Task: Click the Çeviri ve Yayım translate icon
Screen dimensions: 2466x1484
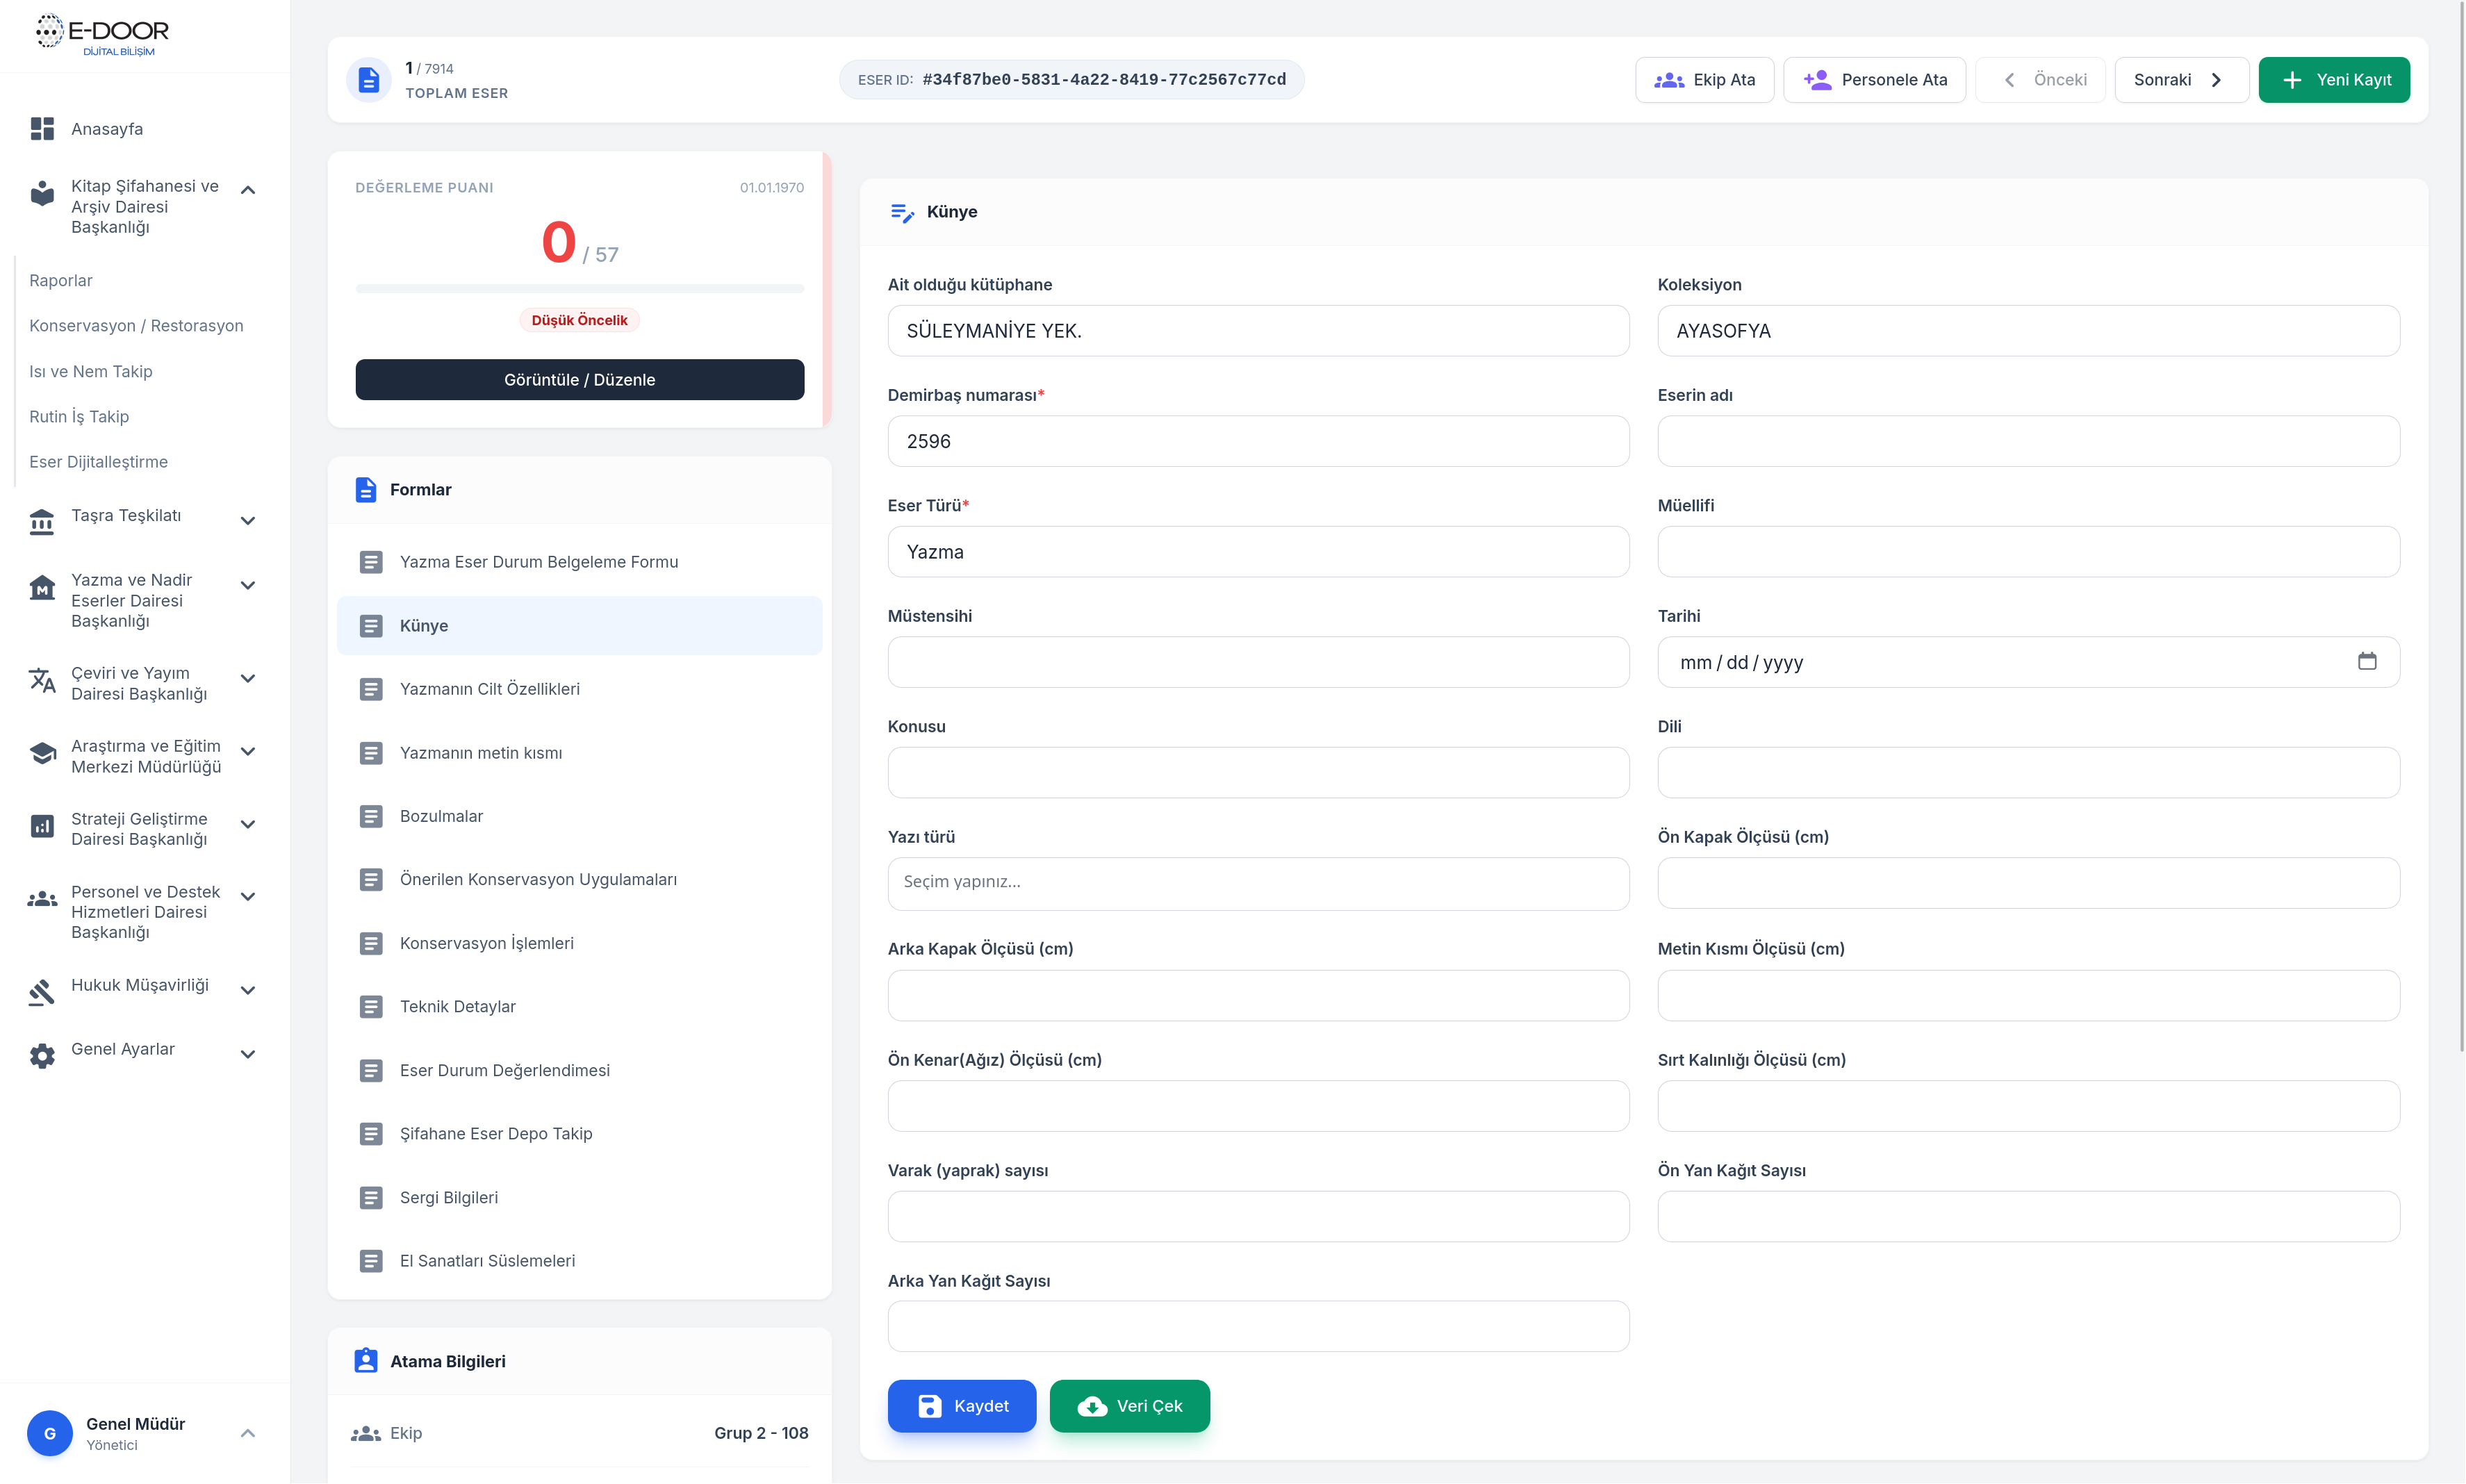Action: 42,681
